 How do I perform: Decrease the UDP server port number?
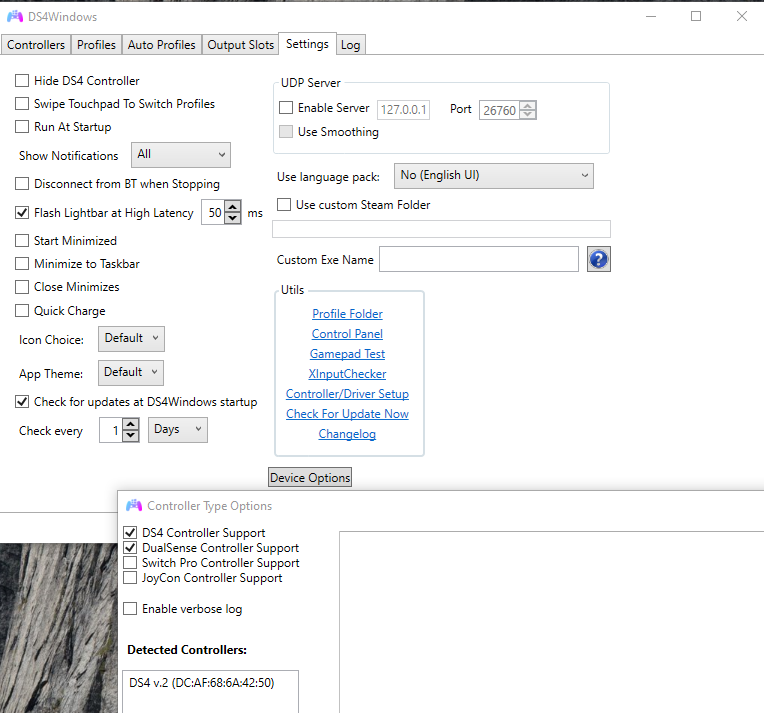coord(528,115)
